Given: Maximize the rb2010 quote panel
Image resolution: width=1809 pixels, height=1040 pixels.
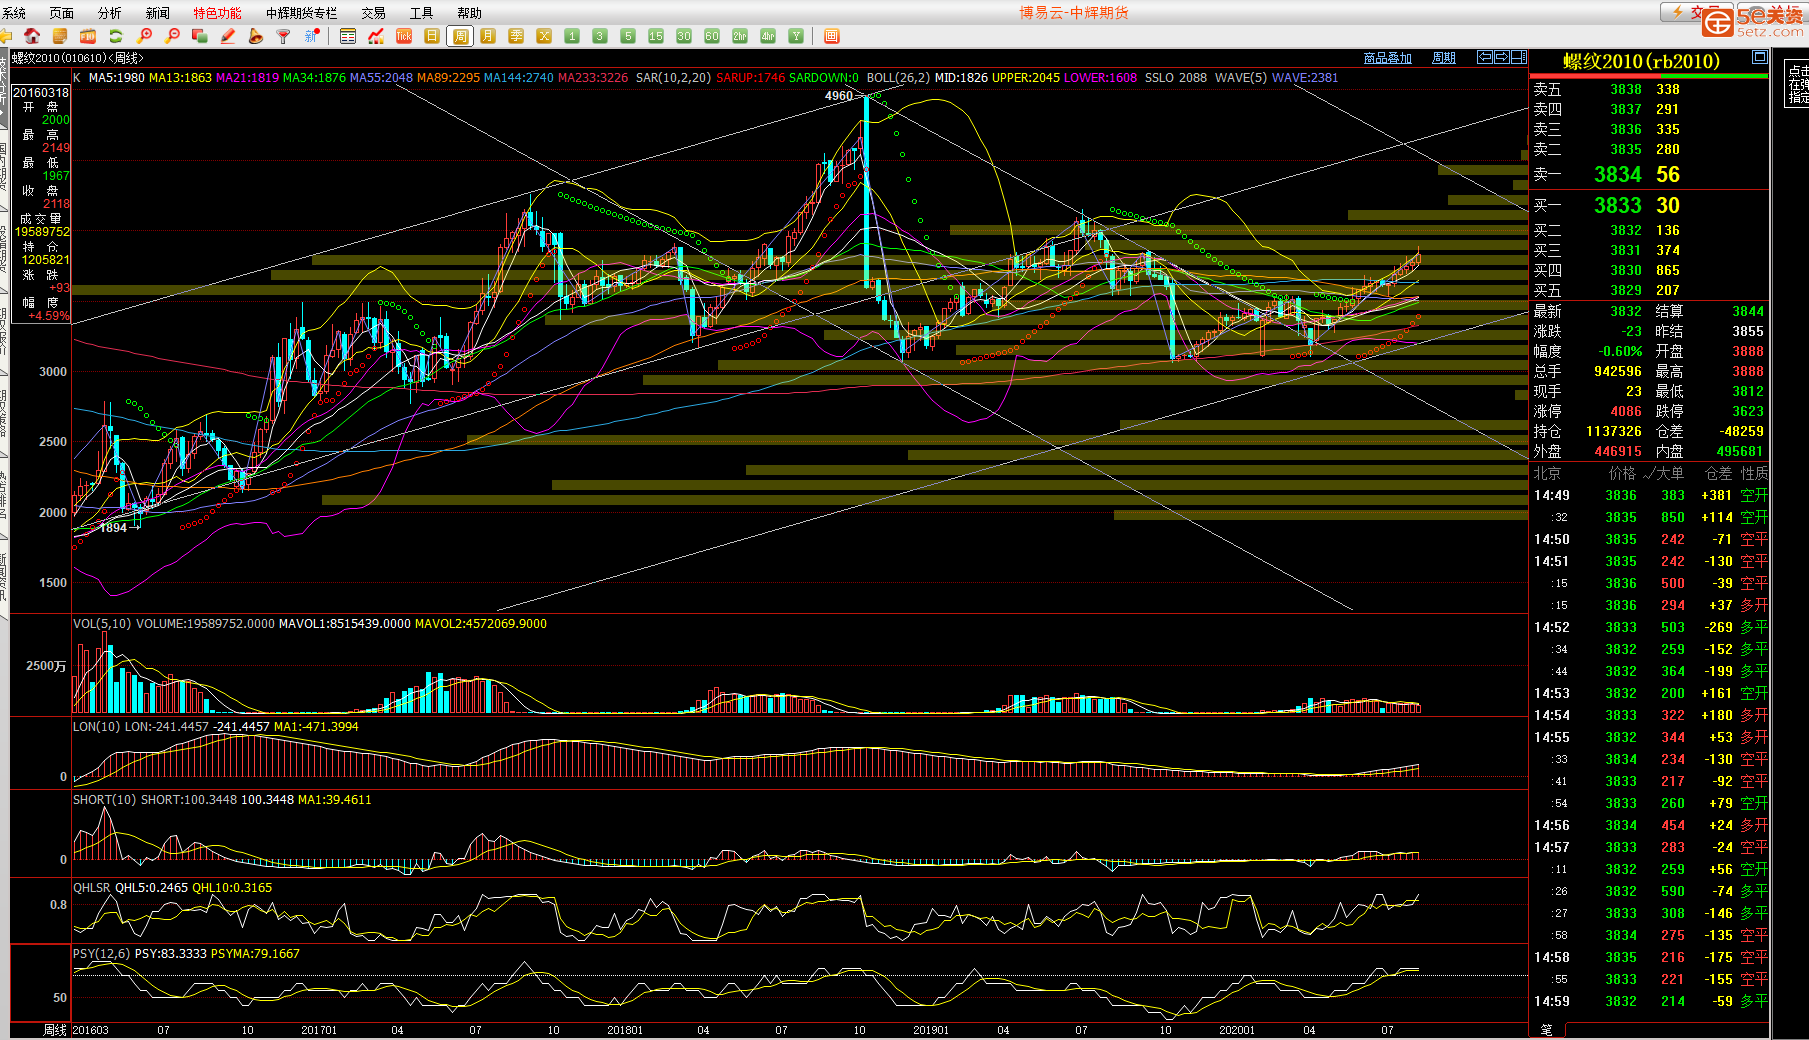Looking at the screenshot, I should 1759,58.
